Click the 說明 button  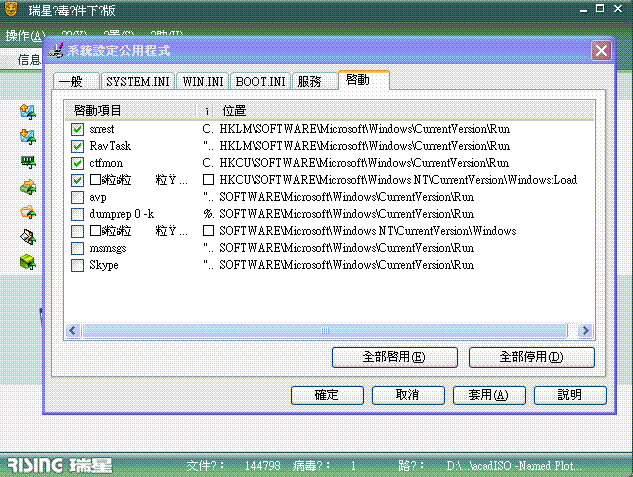pos(570,395)
